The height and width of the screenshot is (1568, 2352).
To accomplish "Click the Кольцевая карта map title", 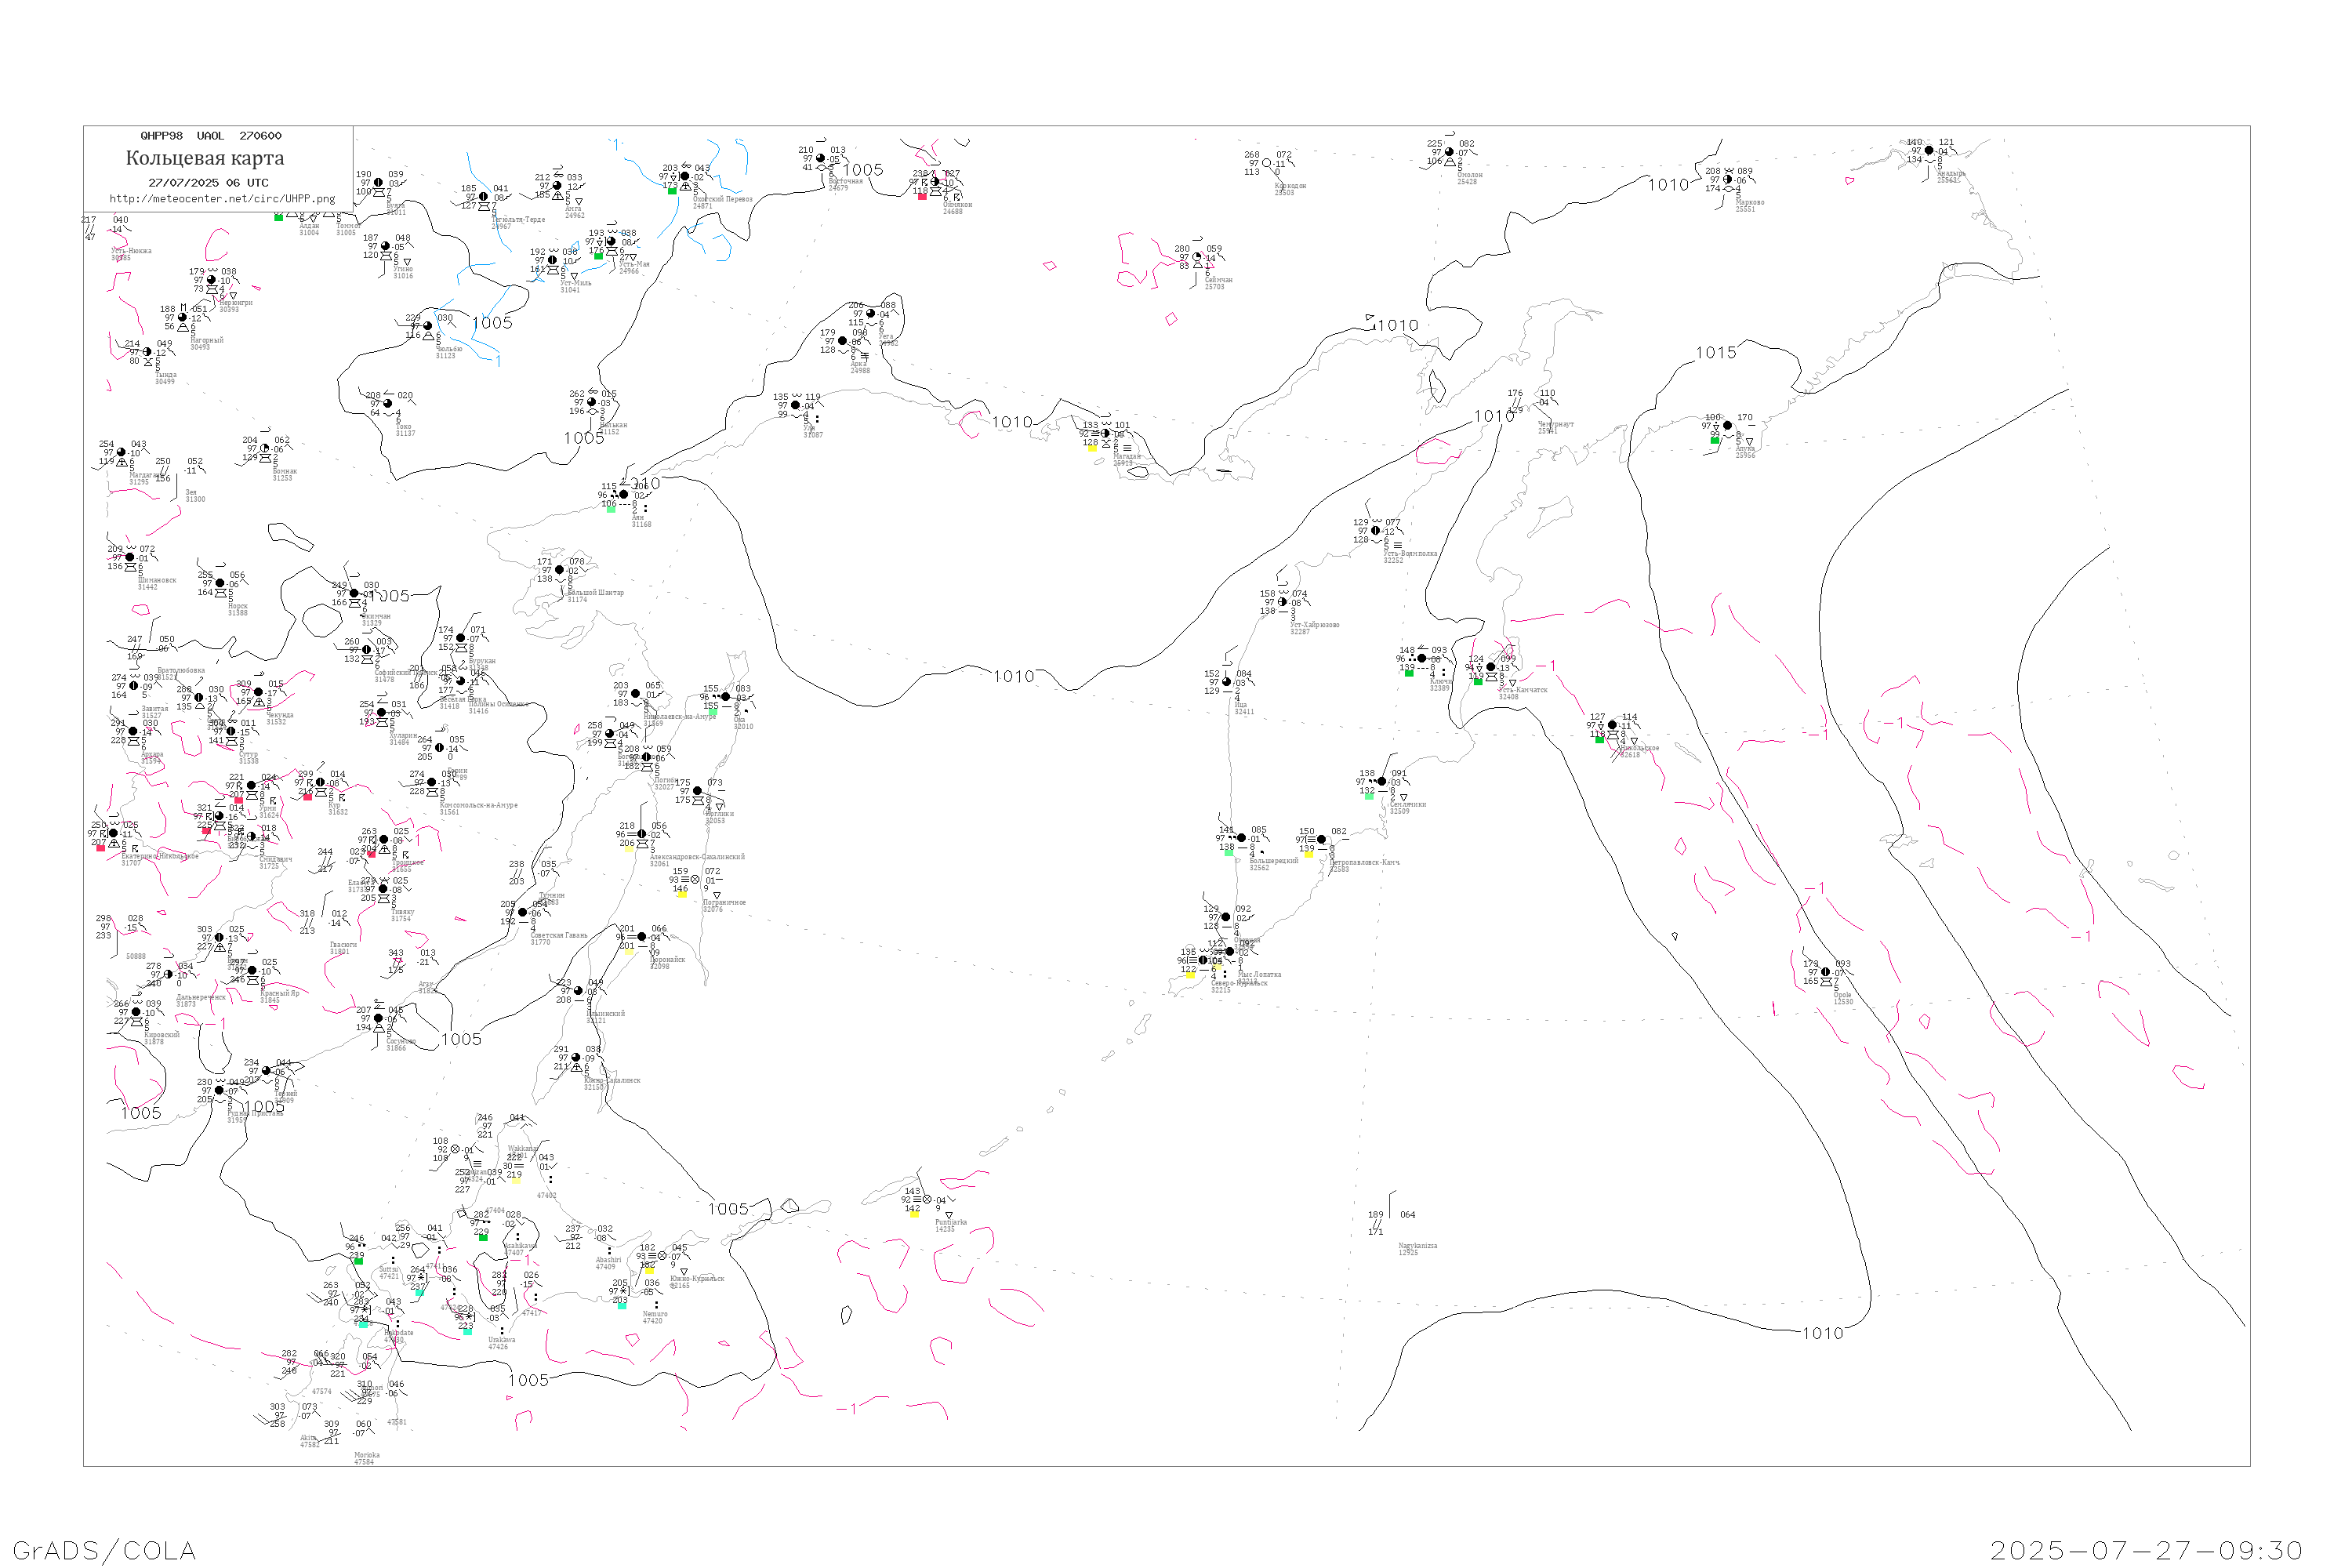I will (205, 158).
